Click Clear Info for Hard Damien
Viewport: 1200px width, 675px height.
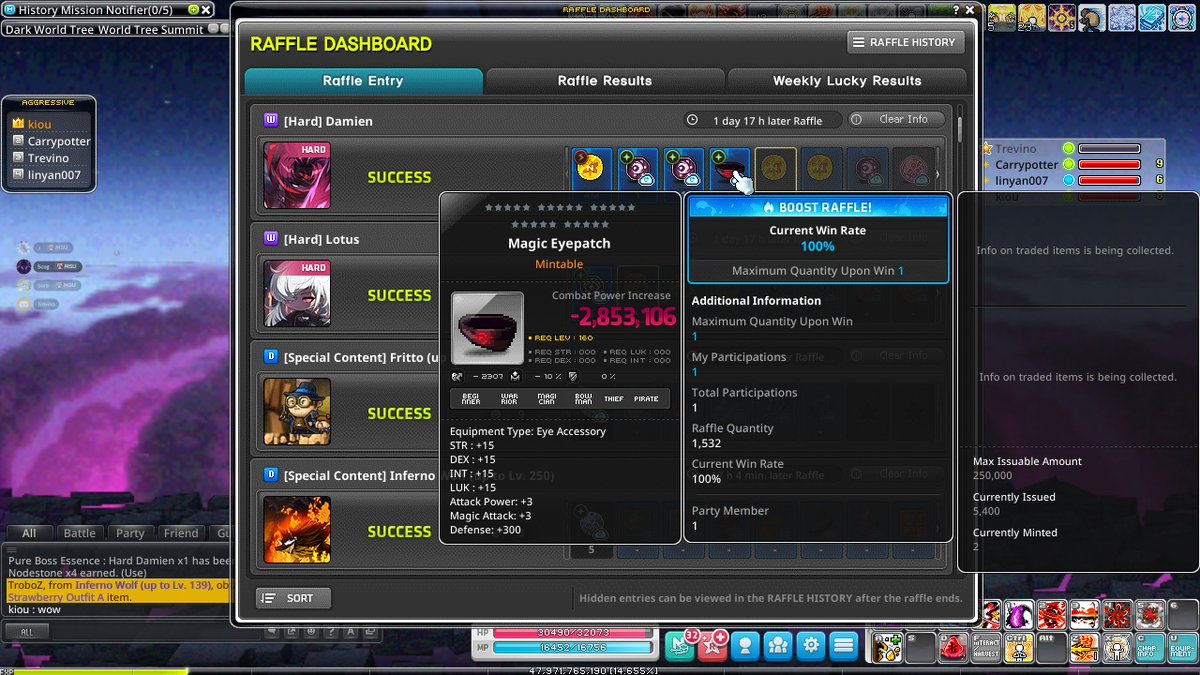pos(896,119)
